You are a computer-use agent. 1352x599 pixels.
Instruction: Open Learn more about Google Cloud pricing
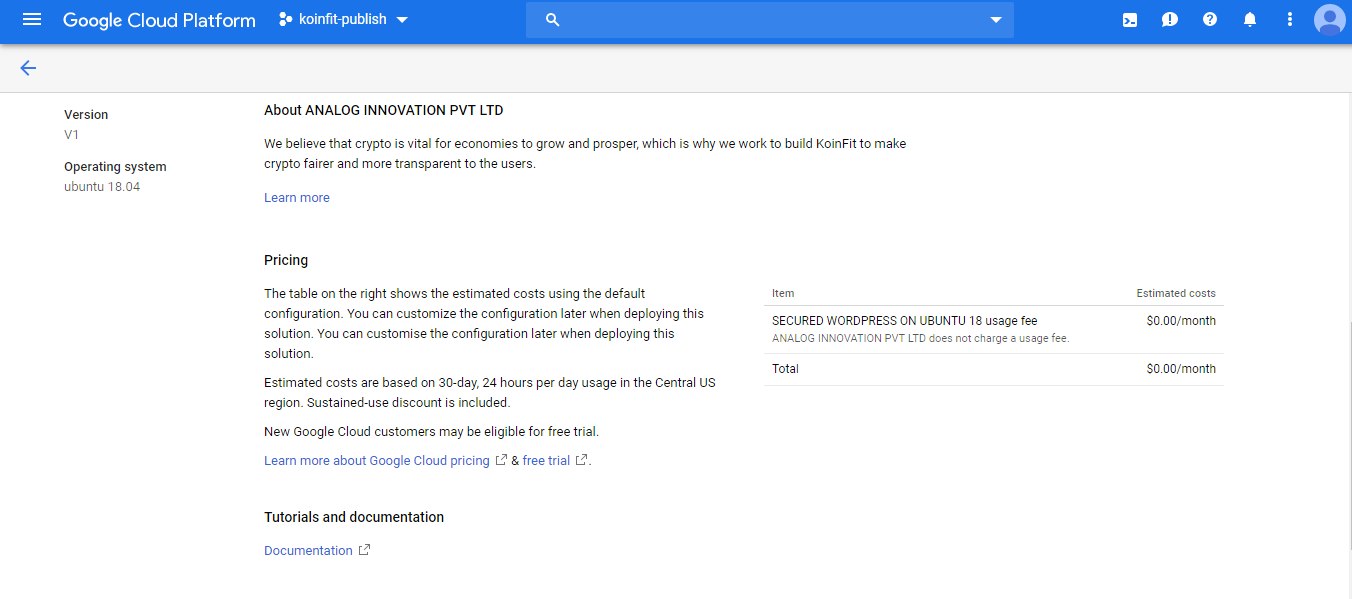pos(377,461)
